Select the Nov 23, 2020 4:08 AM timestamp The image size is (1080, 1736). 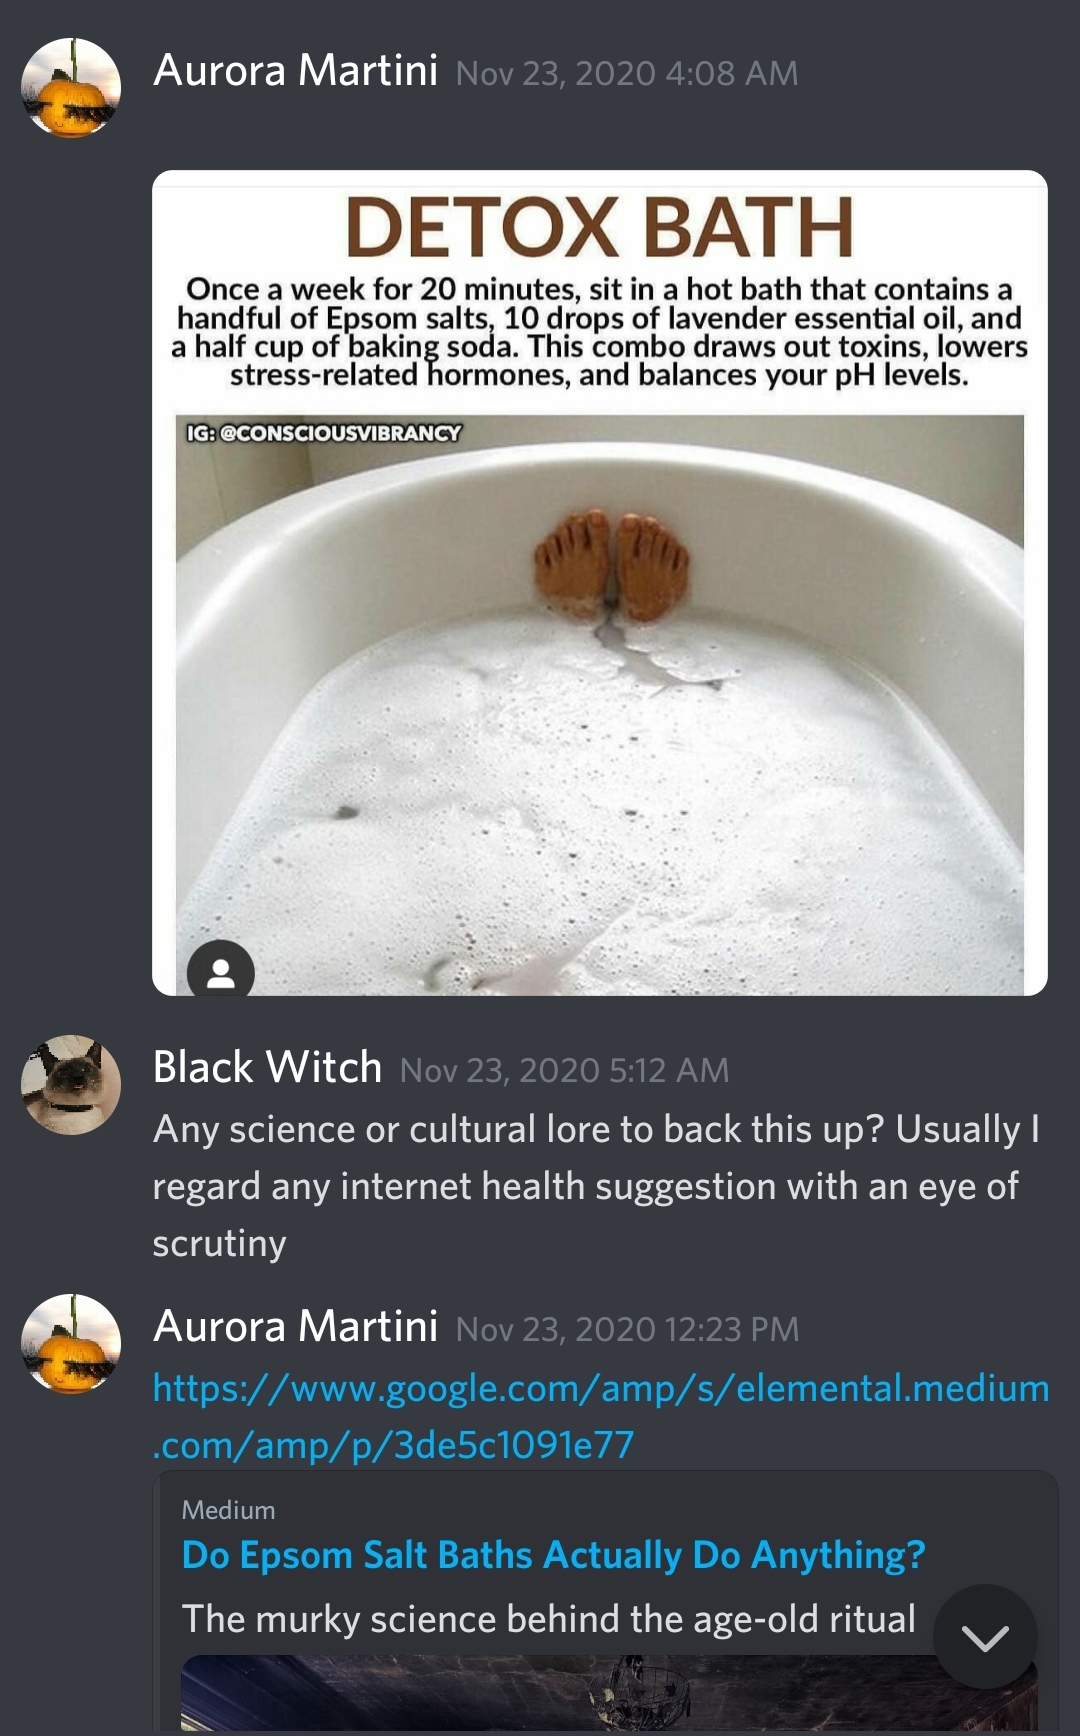point(627,73)
